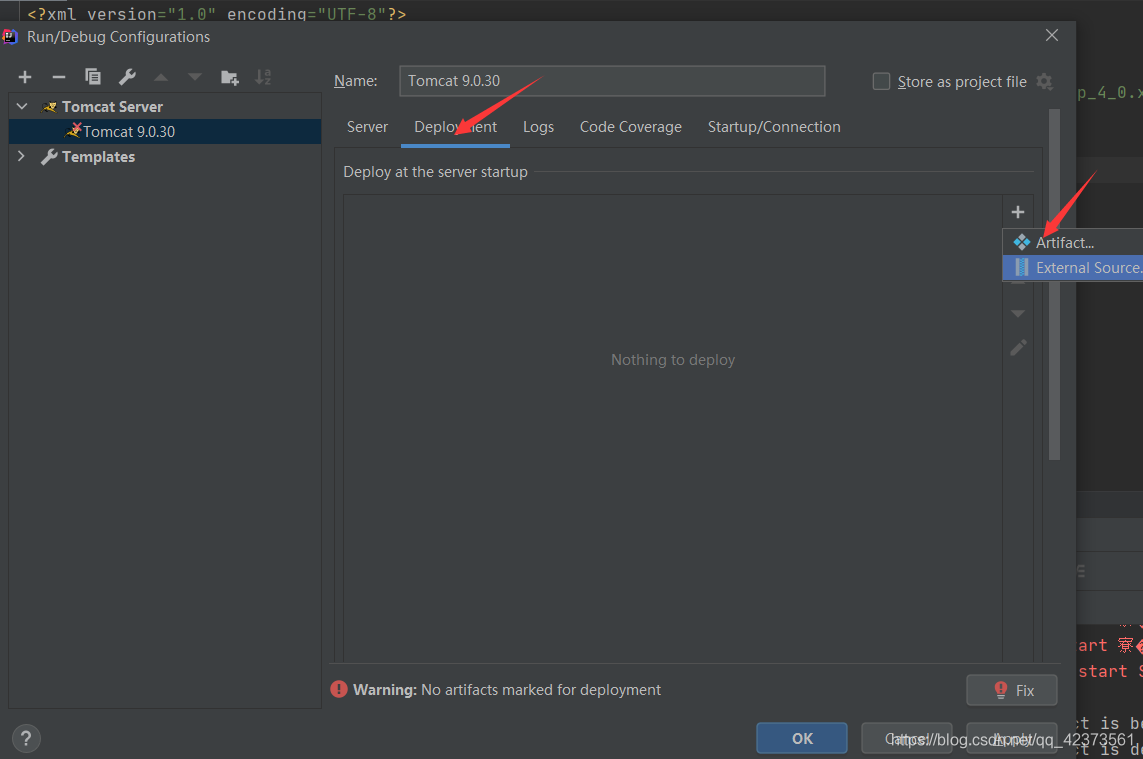Select the Templates tree item
The image size is (1143, 759).
[98, 157]
